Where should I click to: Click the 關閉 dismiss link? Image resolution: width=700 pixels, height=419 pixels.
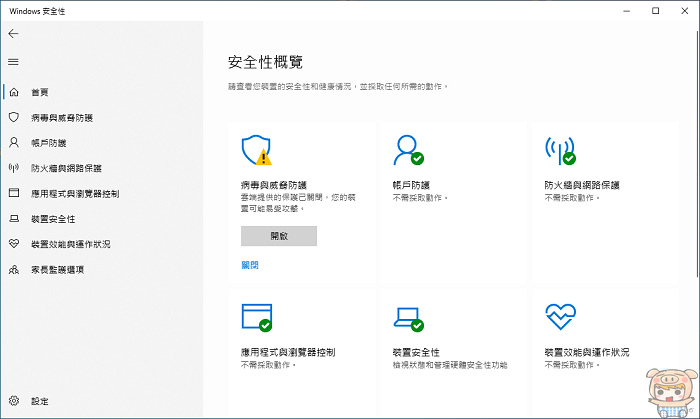click(250, 265)
